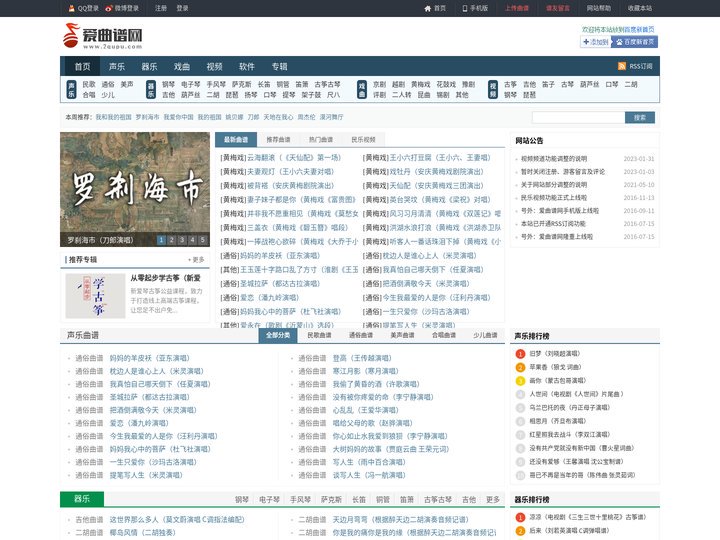Image resolution: width=720 pixels, height=540 pixels.
Task: Open the 戏曲 main navigation menu
Action: coord(182,67)
